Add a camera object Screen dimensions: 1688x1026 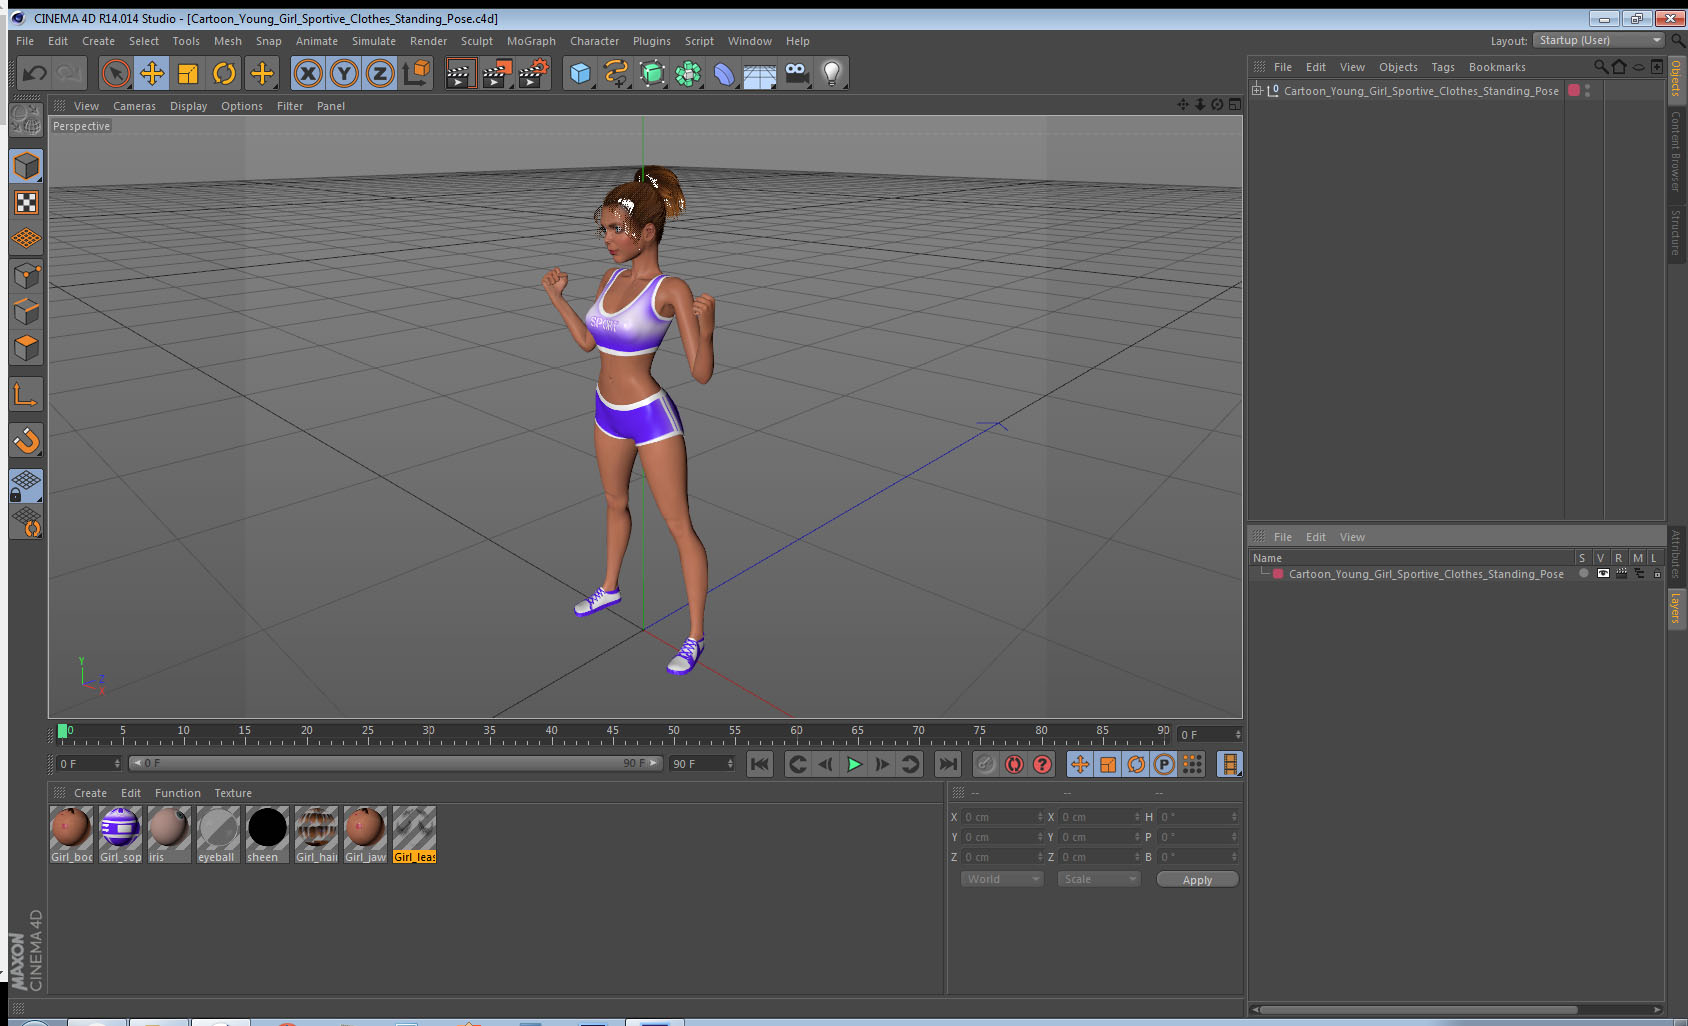pyautogui.click(x=796, y=73)
